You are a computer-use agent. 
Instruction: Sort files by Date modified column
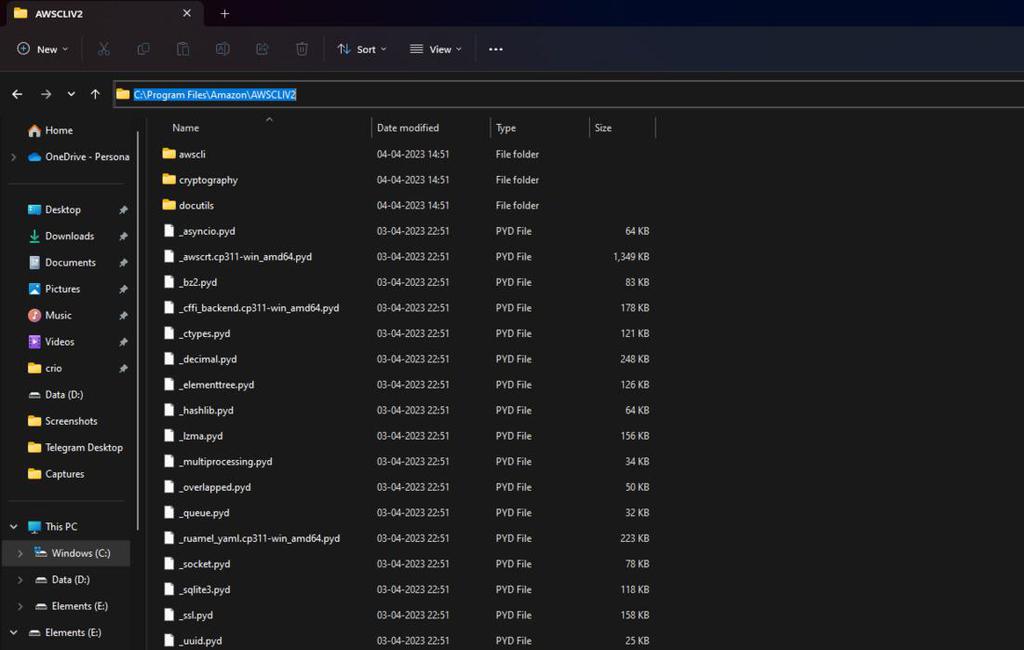408,128
